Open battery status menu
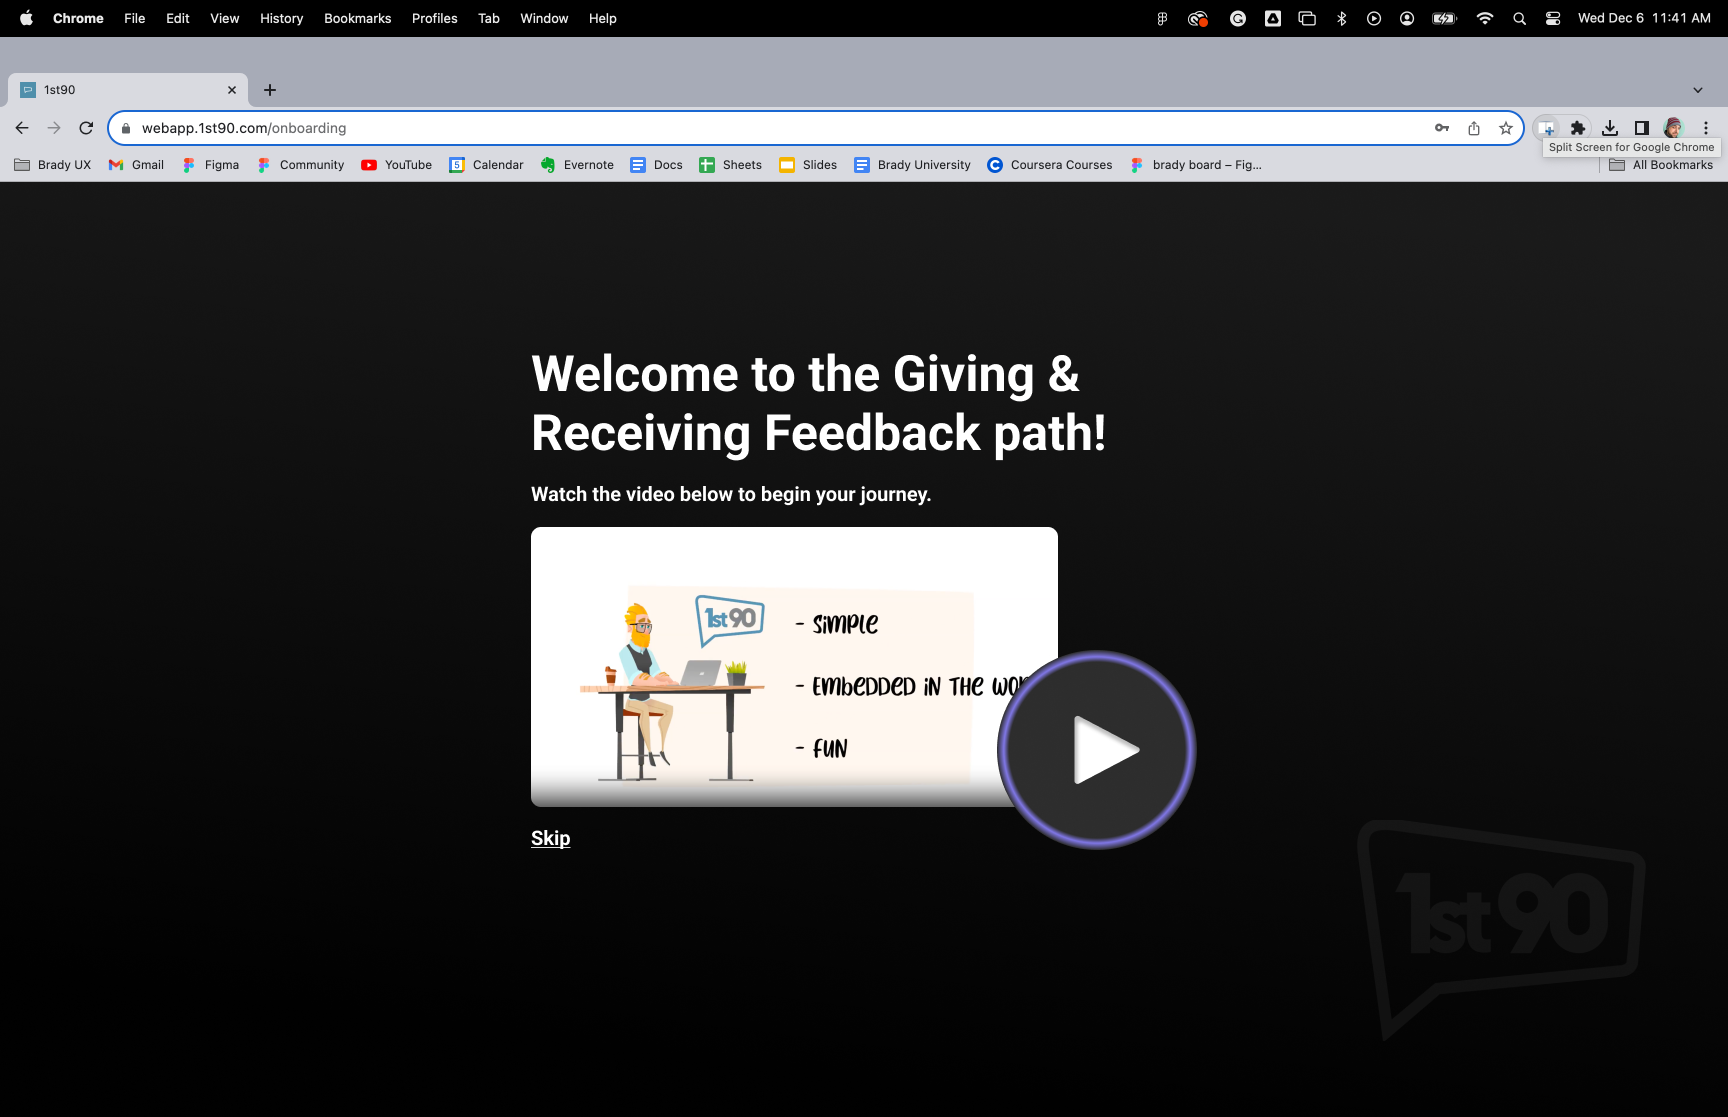Screen dimensions: 1728x1117 click(1445, 18)
